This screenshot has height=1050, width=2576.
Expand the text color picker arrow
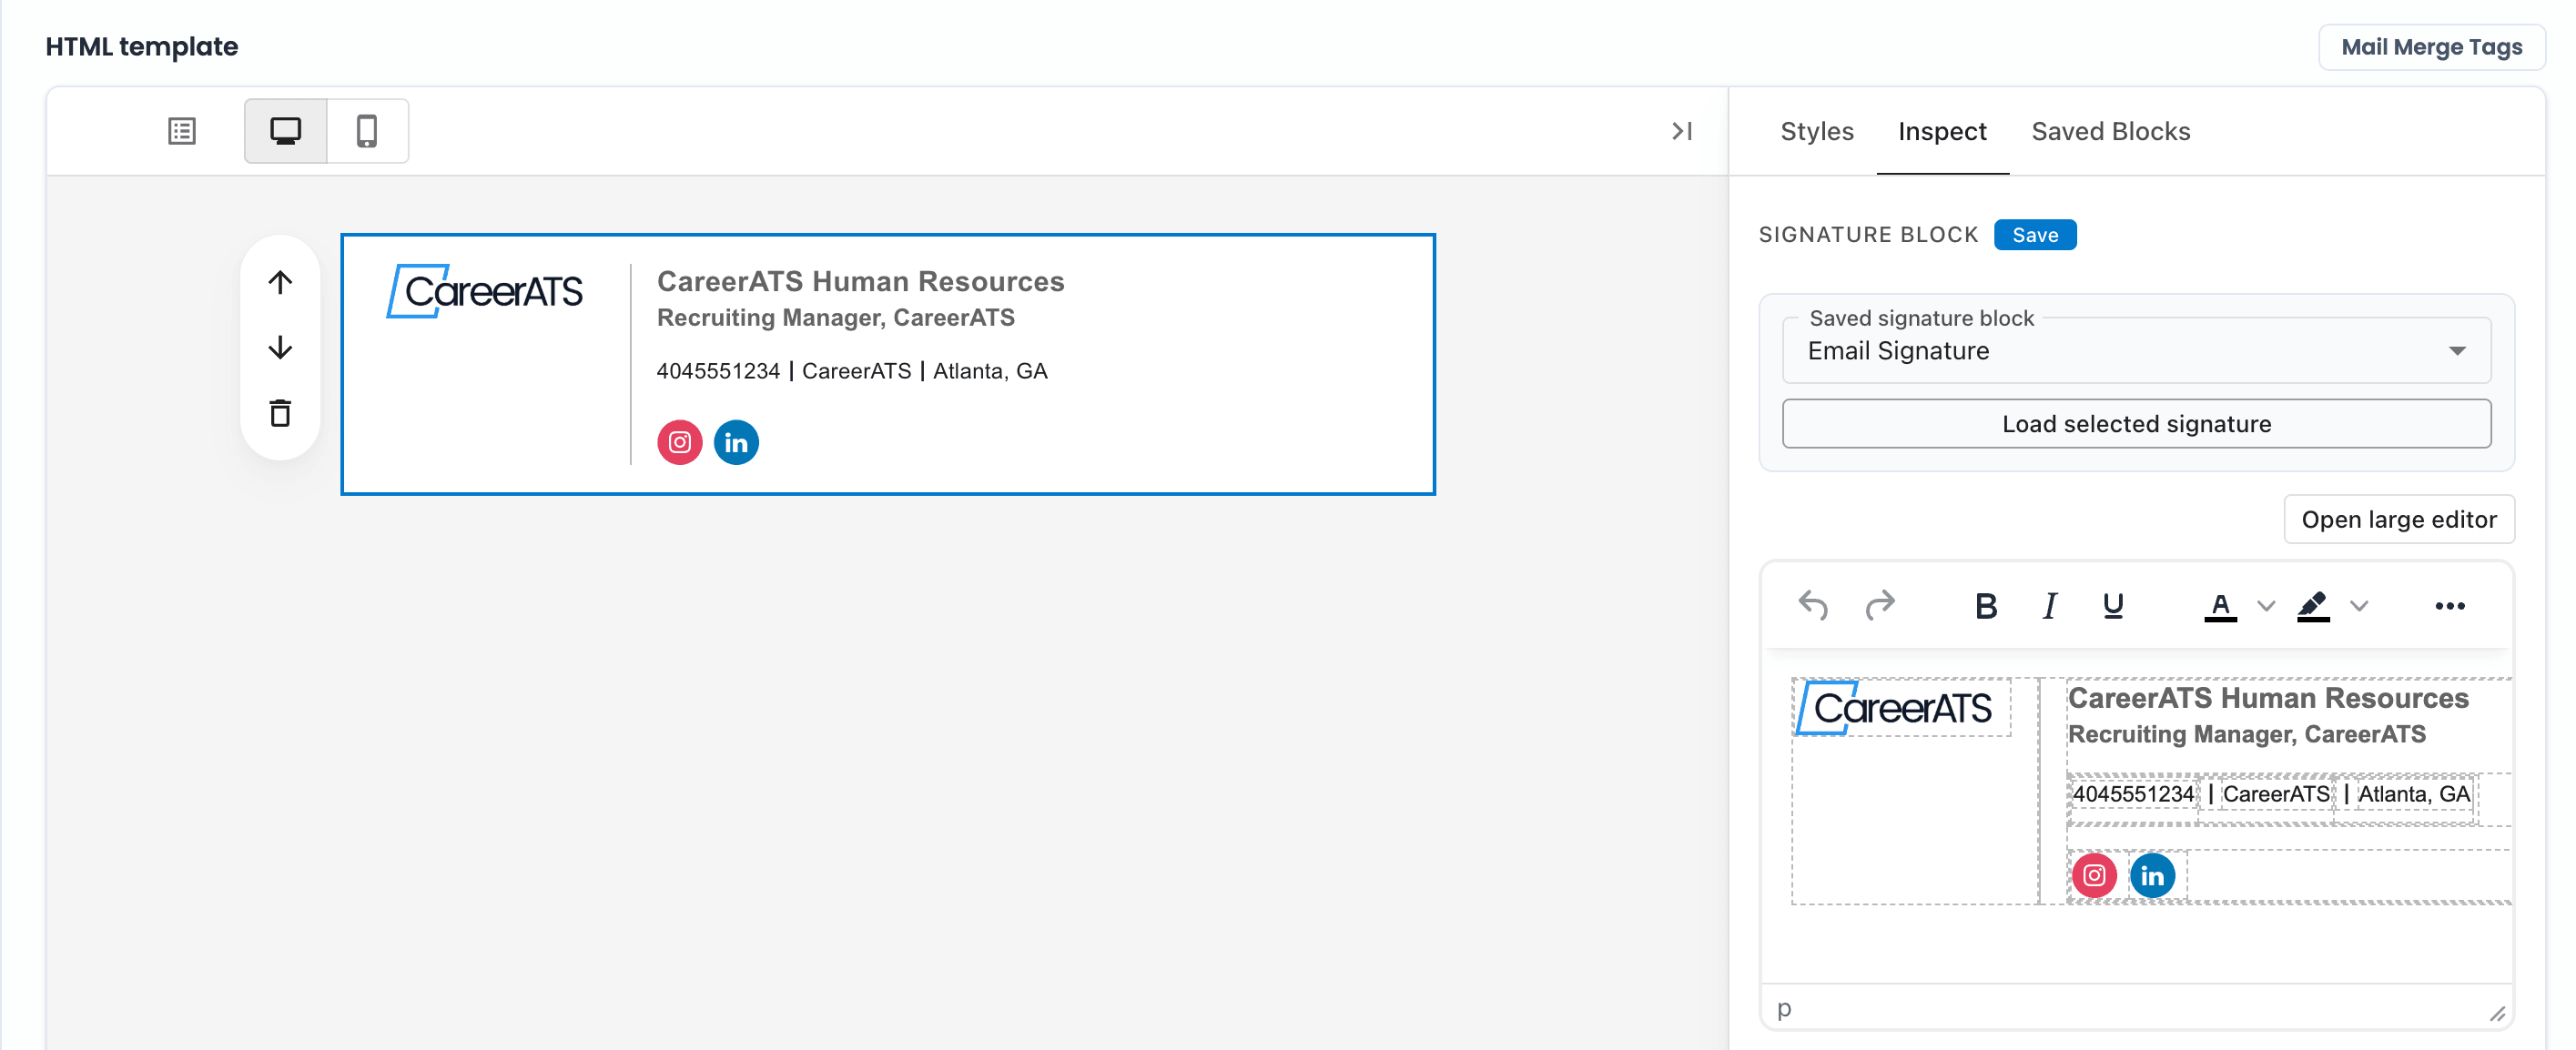coord(2266,606)
